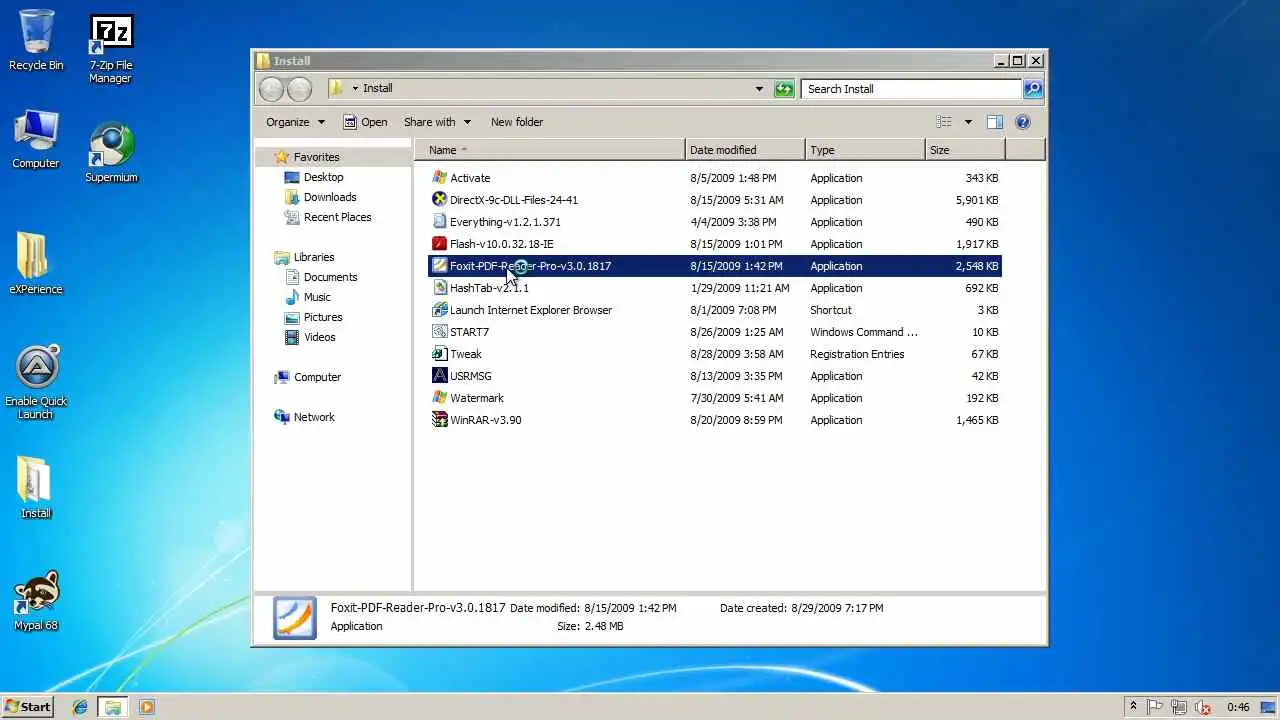Viewport: 1280px width, 720px height.
Task: Select Network in navigation pane
Action: (314, 417)
